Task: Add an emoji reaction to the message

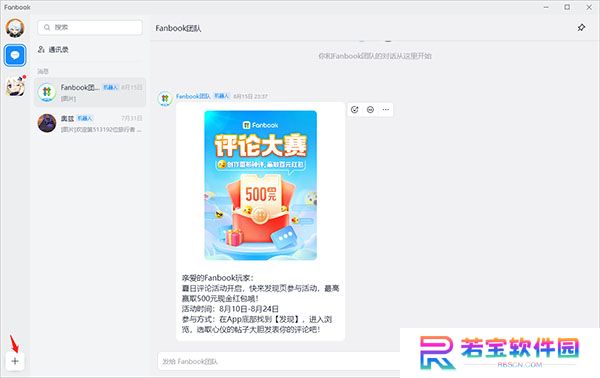Action: 370,110
